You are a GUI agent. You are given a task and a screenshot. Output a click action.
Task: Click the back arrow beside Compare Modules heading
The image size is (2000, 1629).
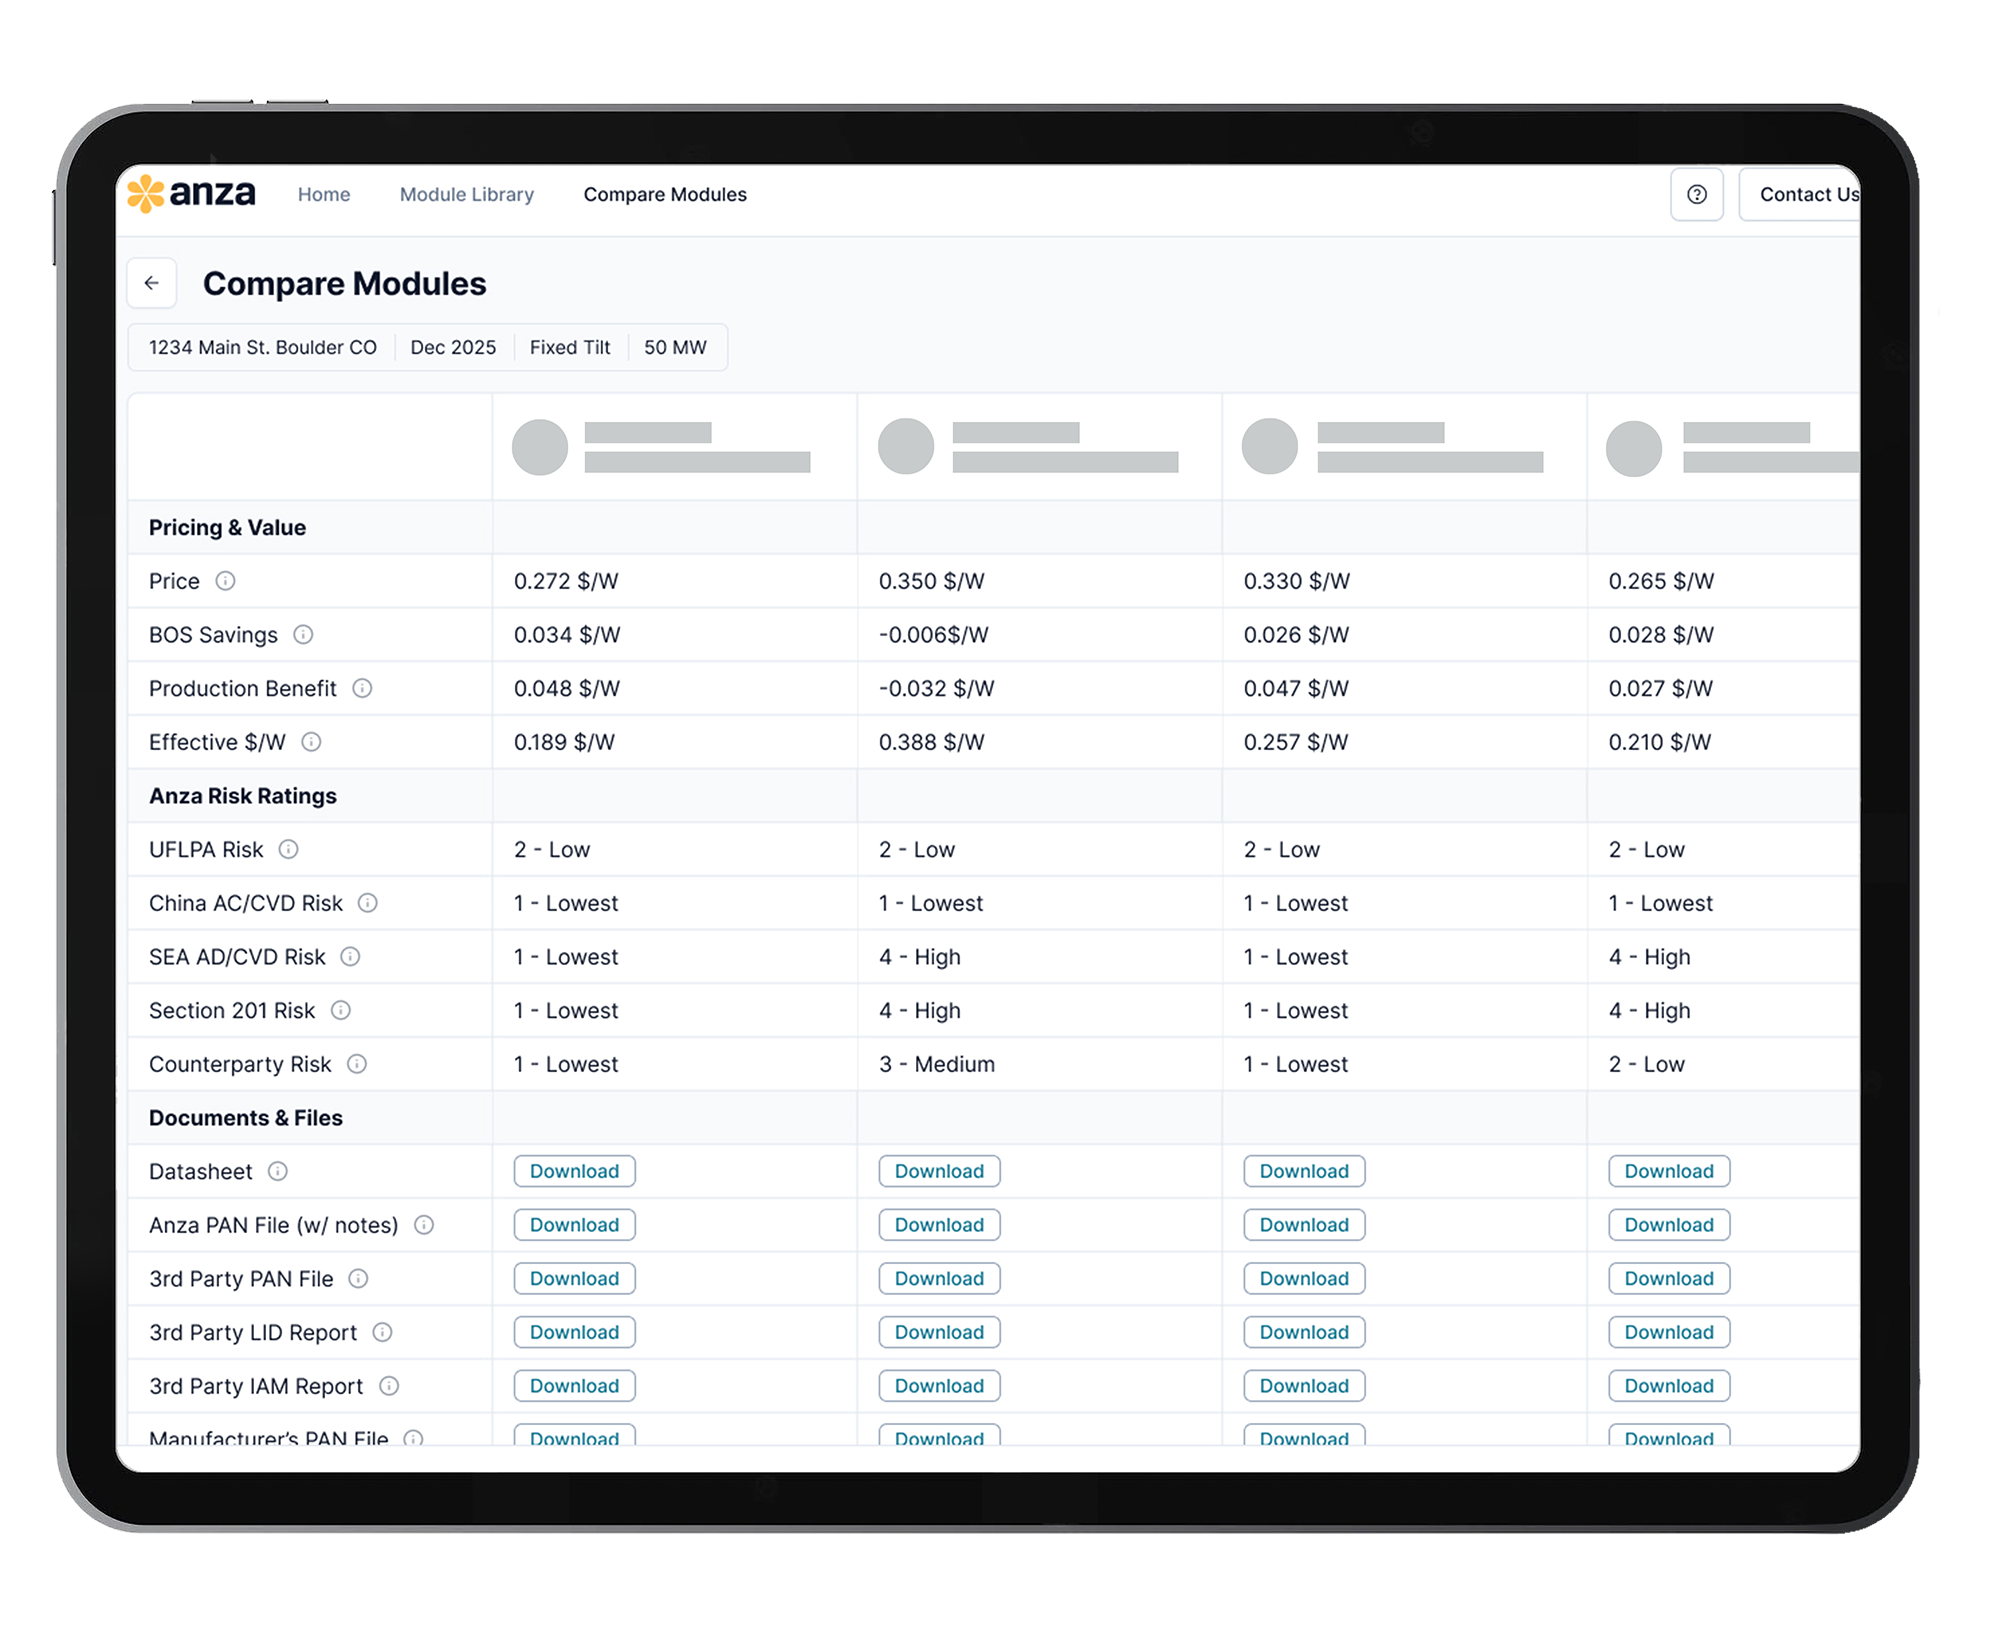[152, 283]
